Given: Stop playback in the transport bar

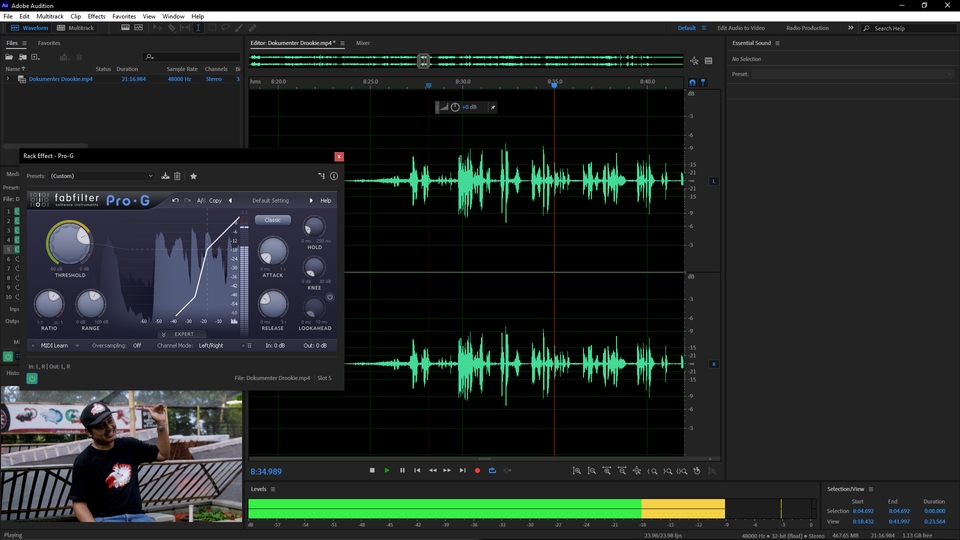Looking at the screenshot, I should [x=372, y=470].
